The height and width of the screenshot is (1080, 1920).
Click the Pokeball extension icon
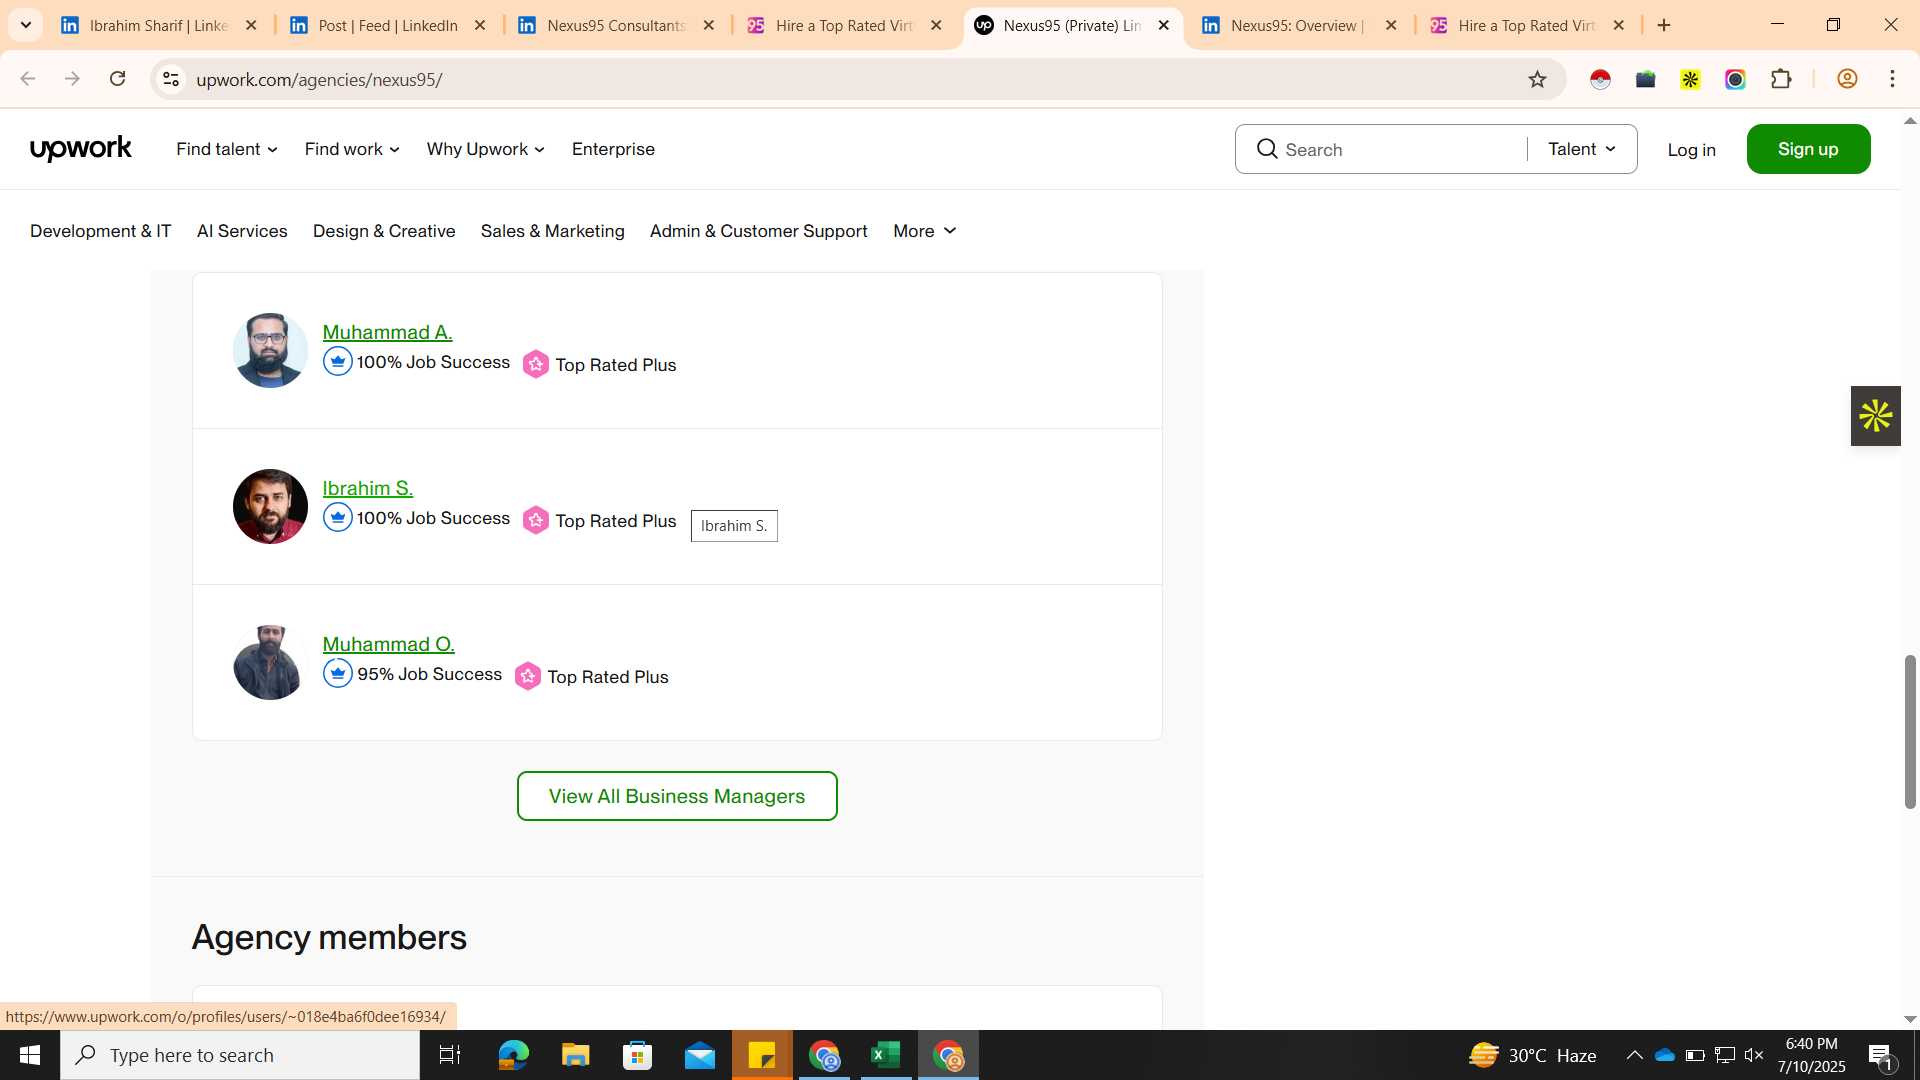pyautogui.click(x=1600, y=79)
